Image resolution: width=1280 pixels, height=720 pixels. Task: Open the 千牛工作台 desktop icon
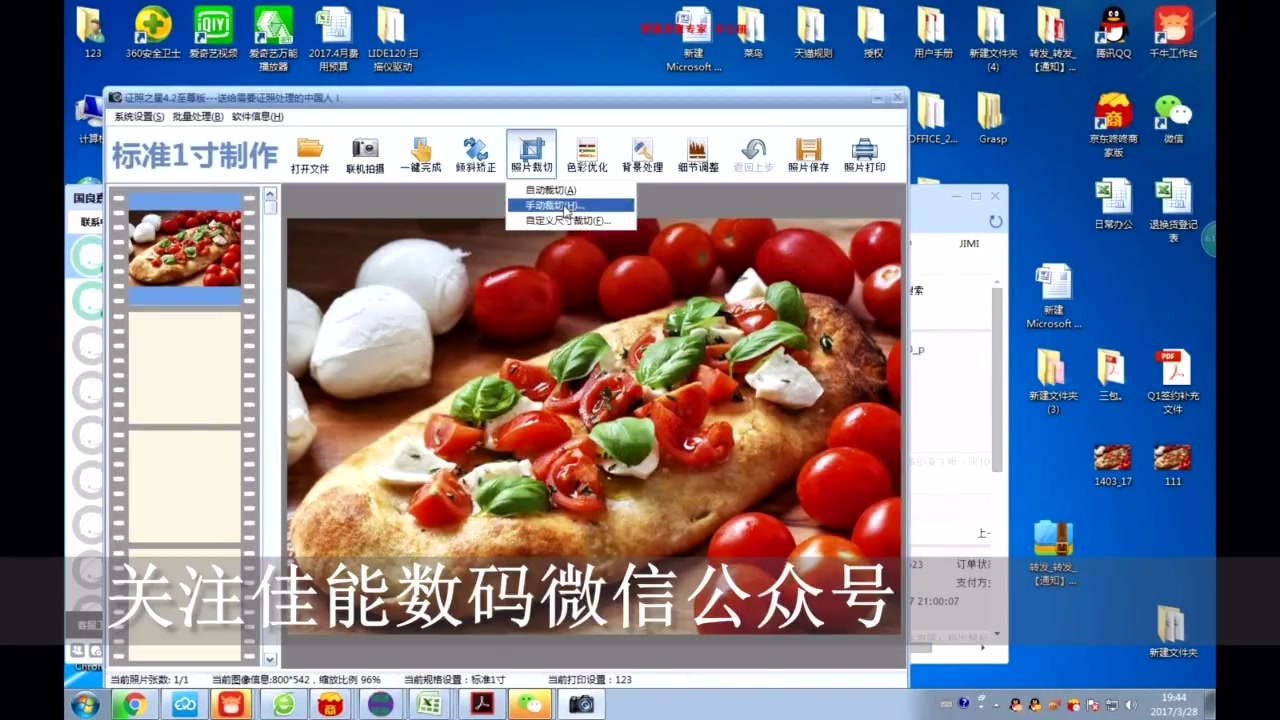coord(1173,32)
